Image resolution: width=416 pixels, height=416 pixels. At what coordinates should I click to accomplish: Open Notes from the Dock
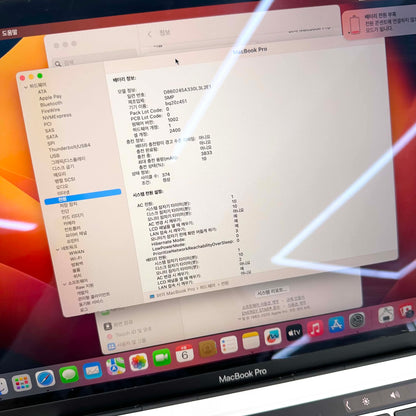[251, 341]
